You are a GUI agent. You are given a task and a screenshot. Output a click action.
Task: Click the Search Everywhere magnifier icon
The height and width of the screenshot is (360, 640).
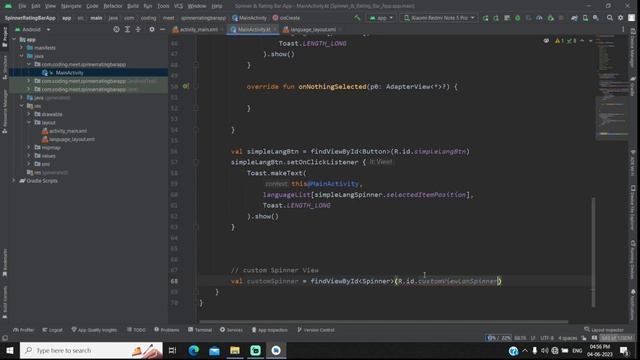tap(610, 18)
